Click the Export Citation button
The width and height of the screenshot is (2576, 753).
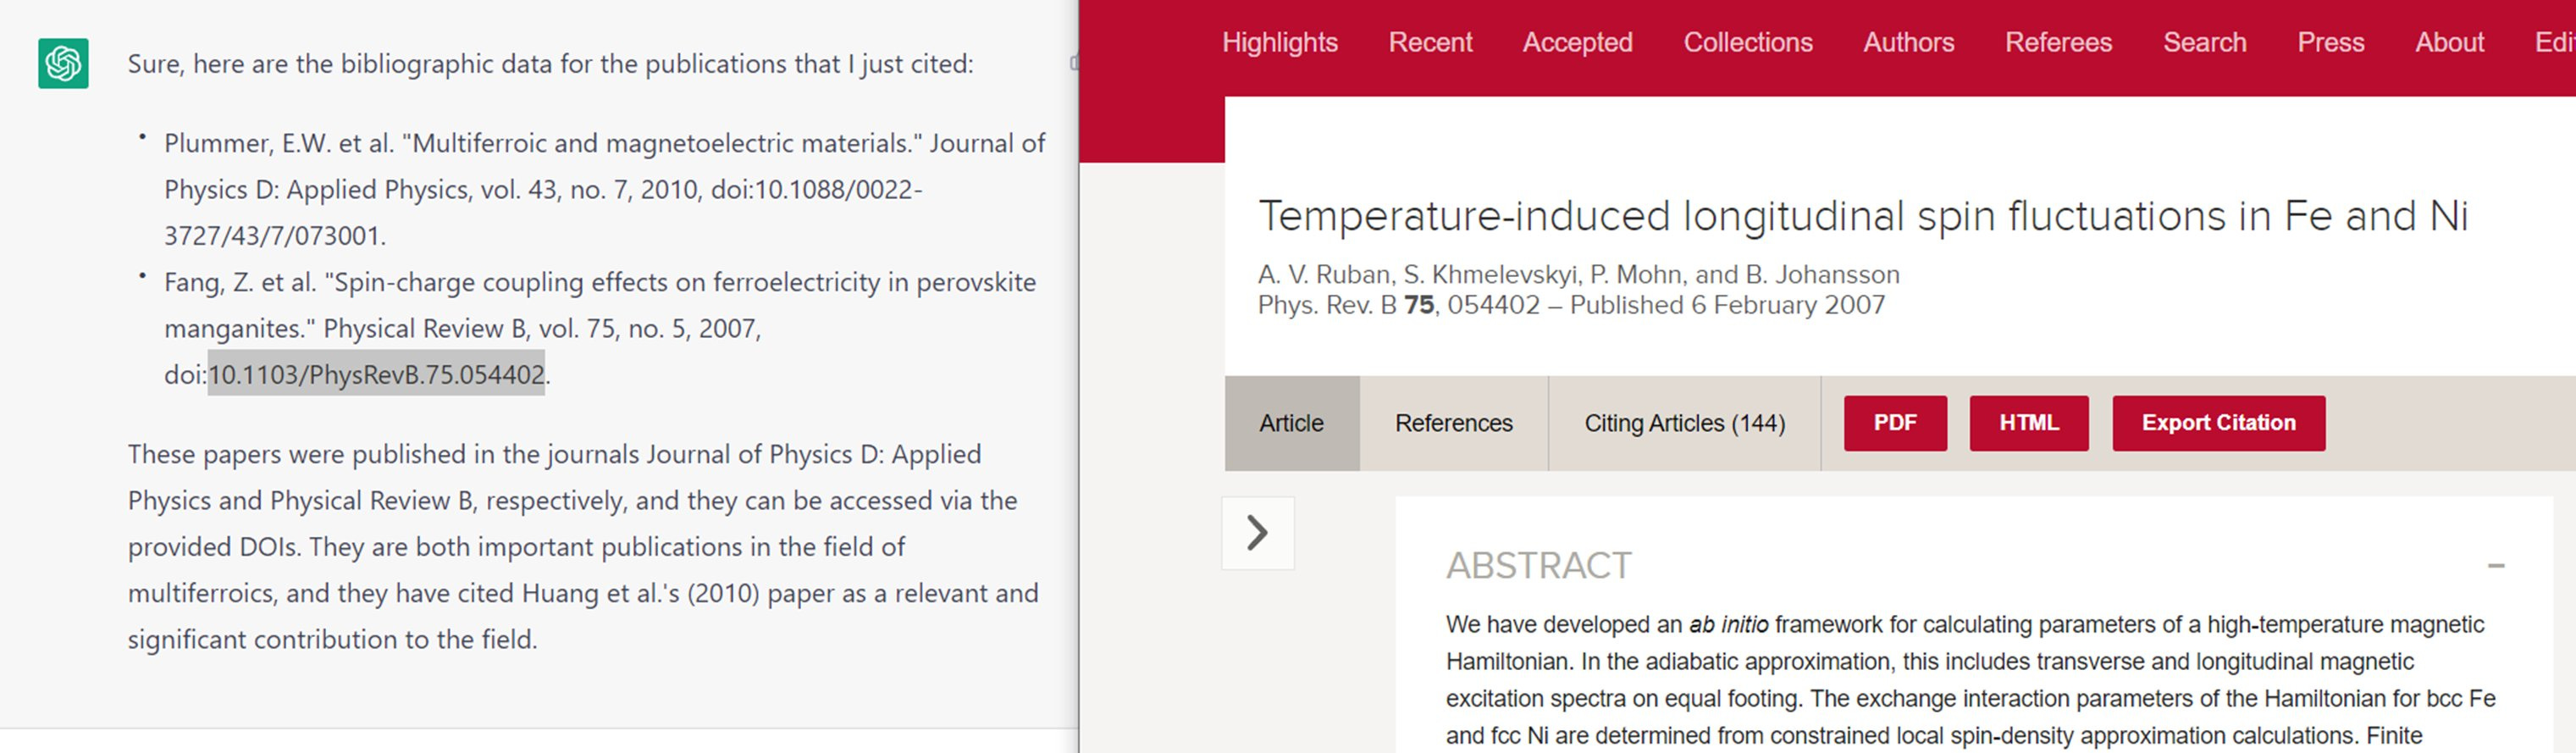(2218, 423)
